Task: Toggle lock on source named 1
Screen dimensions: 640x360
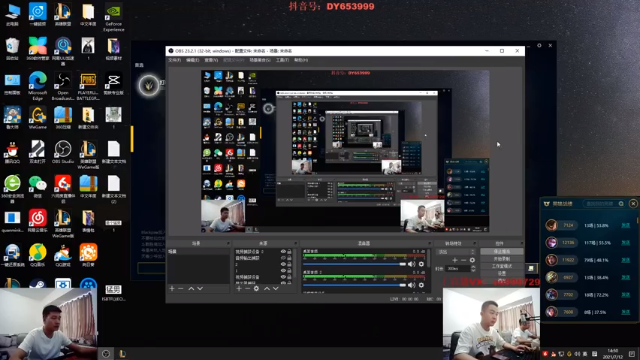Action: click(x=289, y=271)
